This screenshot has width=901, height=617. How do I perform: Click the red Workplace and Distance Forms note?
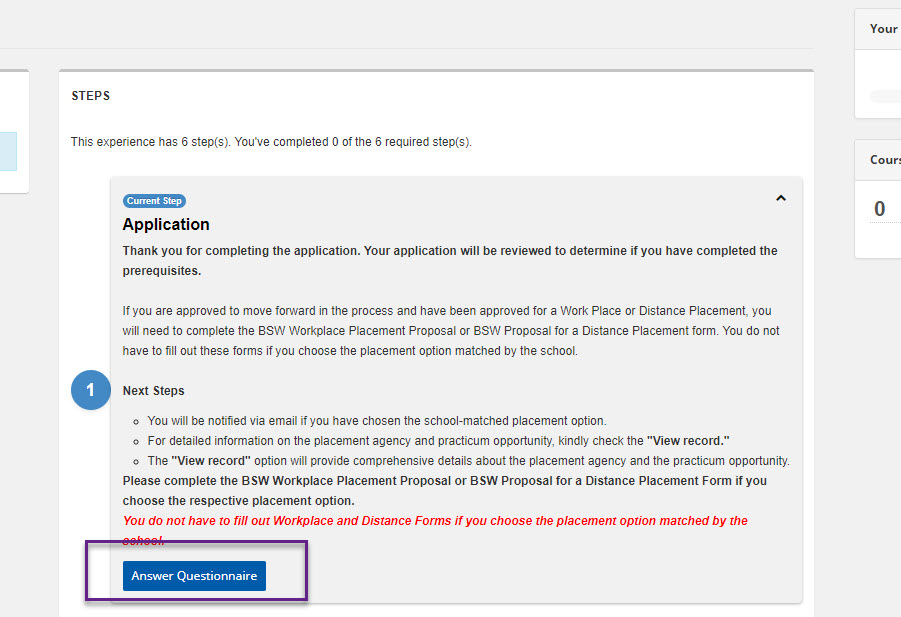pyautogui.click(x=435, y=521)
